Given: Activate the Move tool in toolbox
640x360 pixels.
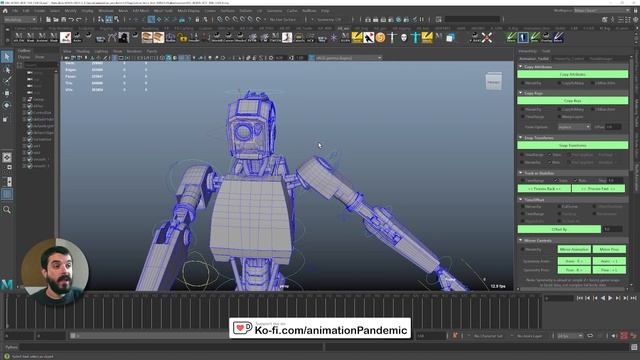Looking at the screenshot, I should tap(7, 93).
